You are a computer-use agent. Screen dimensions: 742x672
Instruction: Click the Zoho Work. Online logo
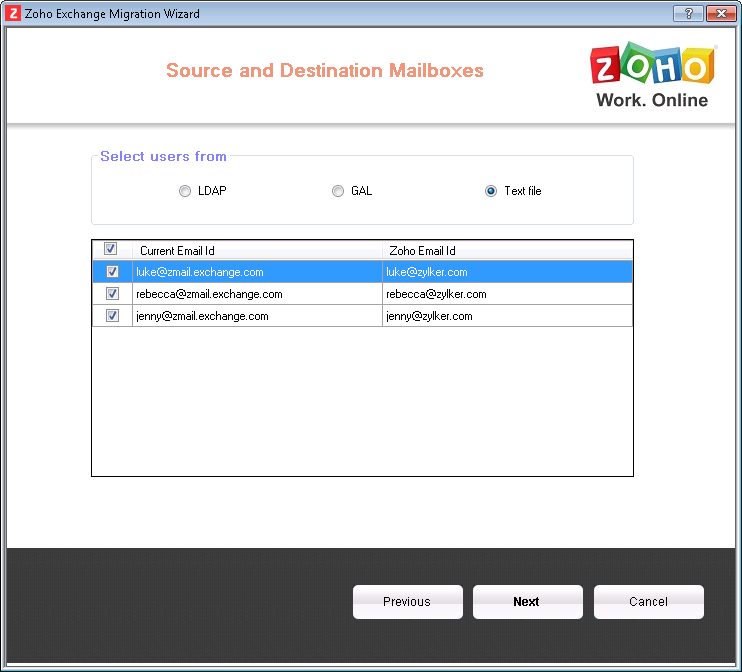click(x=652, y=75)
